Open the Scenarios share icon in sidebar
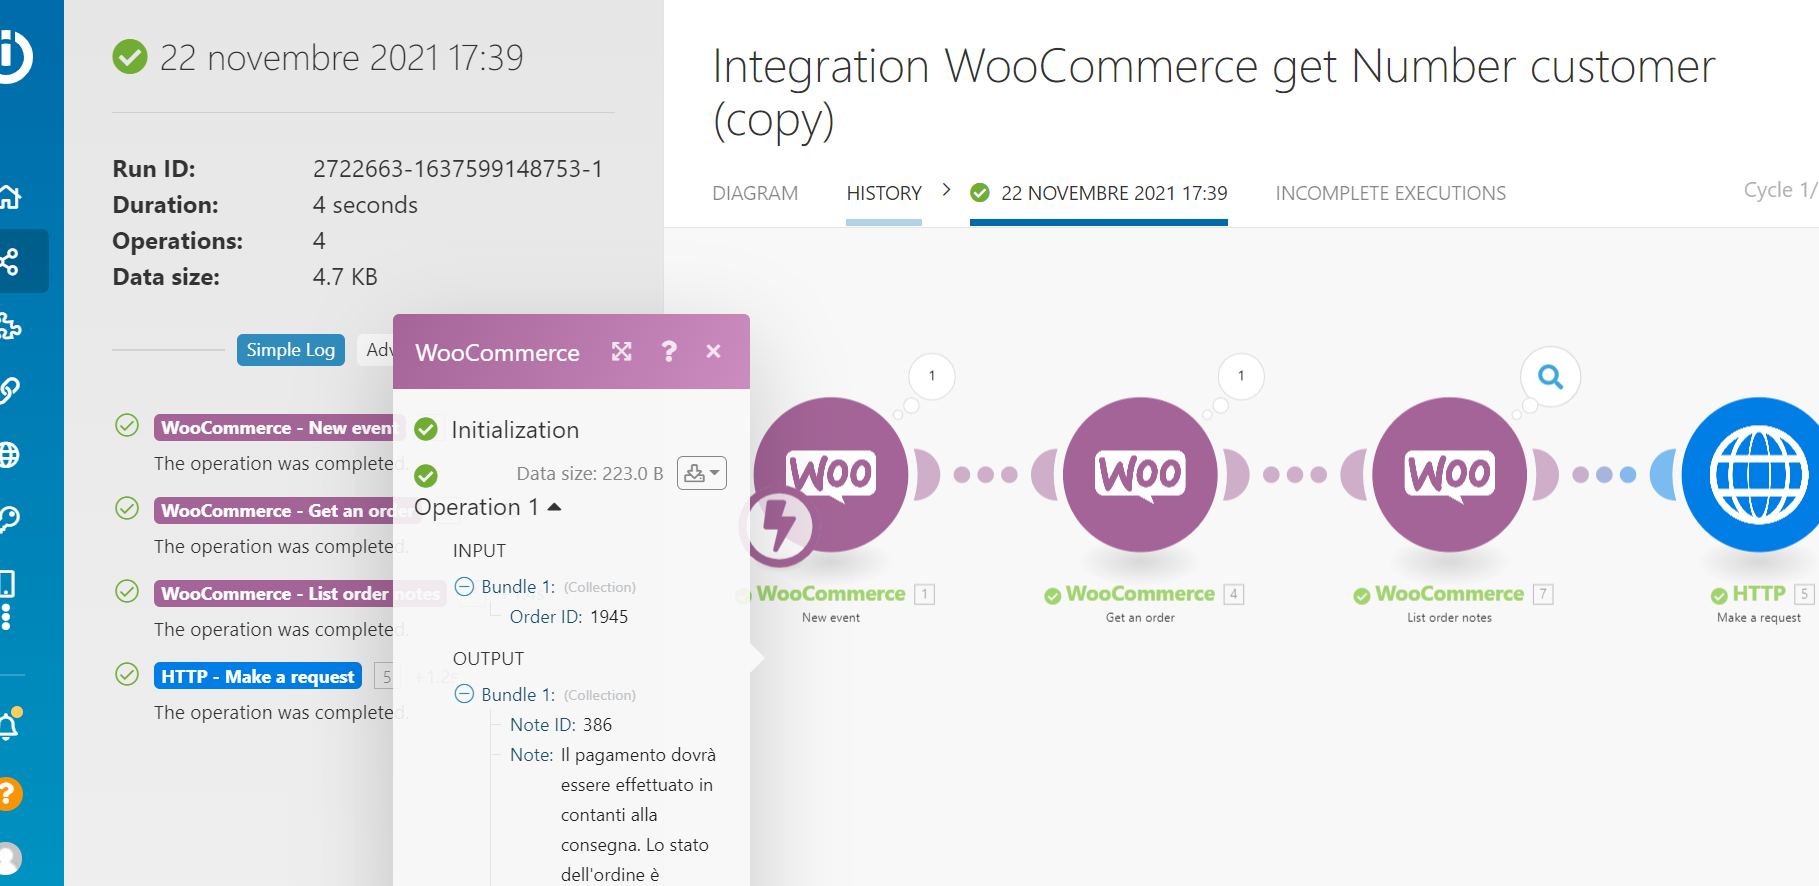Viewport: 1819px width, 886px height. (x=11, y=262)
